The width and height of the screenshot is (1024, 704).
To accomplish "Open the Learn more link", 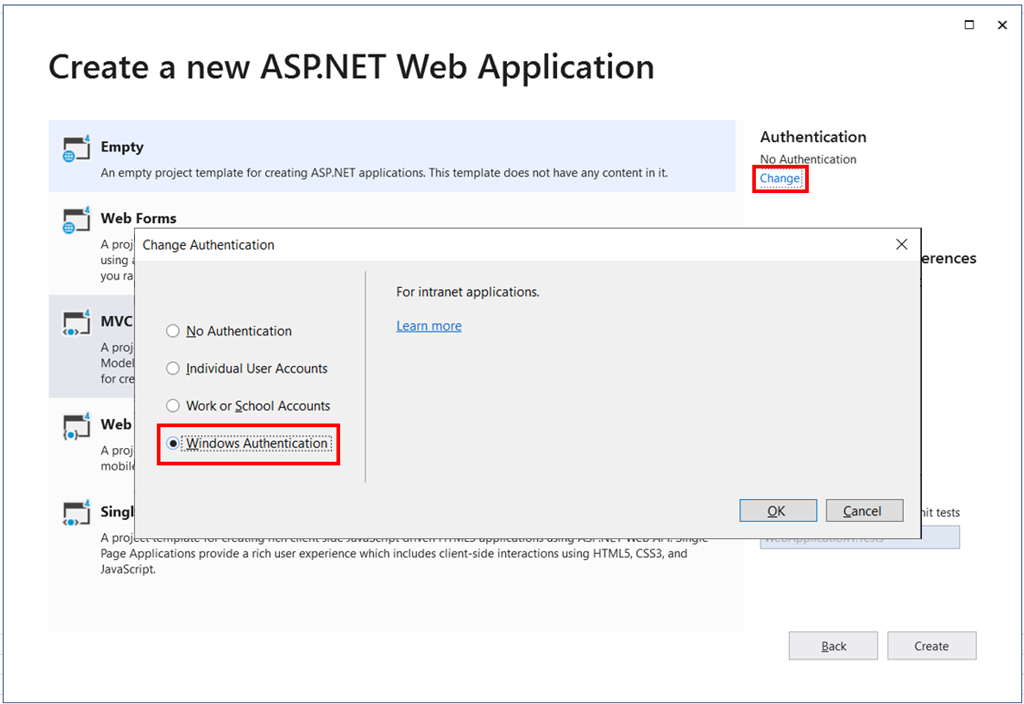I will [x=429, y=326].
